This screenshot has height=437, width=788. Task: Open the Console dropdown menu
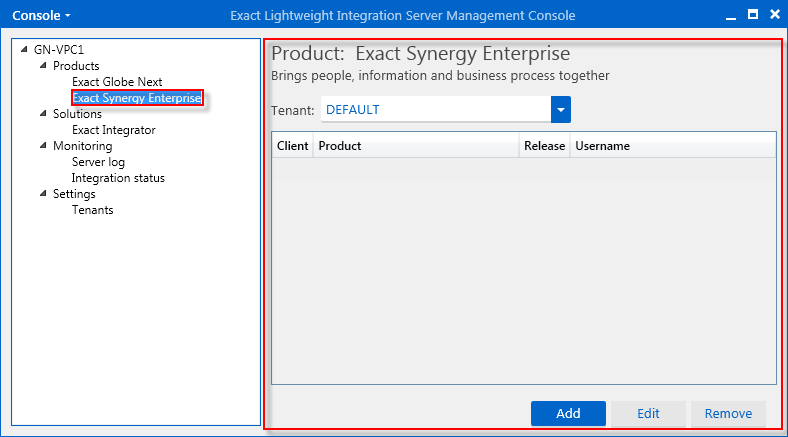pos(41,16)
